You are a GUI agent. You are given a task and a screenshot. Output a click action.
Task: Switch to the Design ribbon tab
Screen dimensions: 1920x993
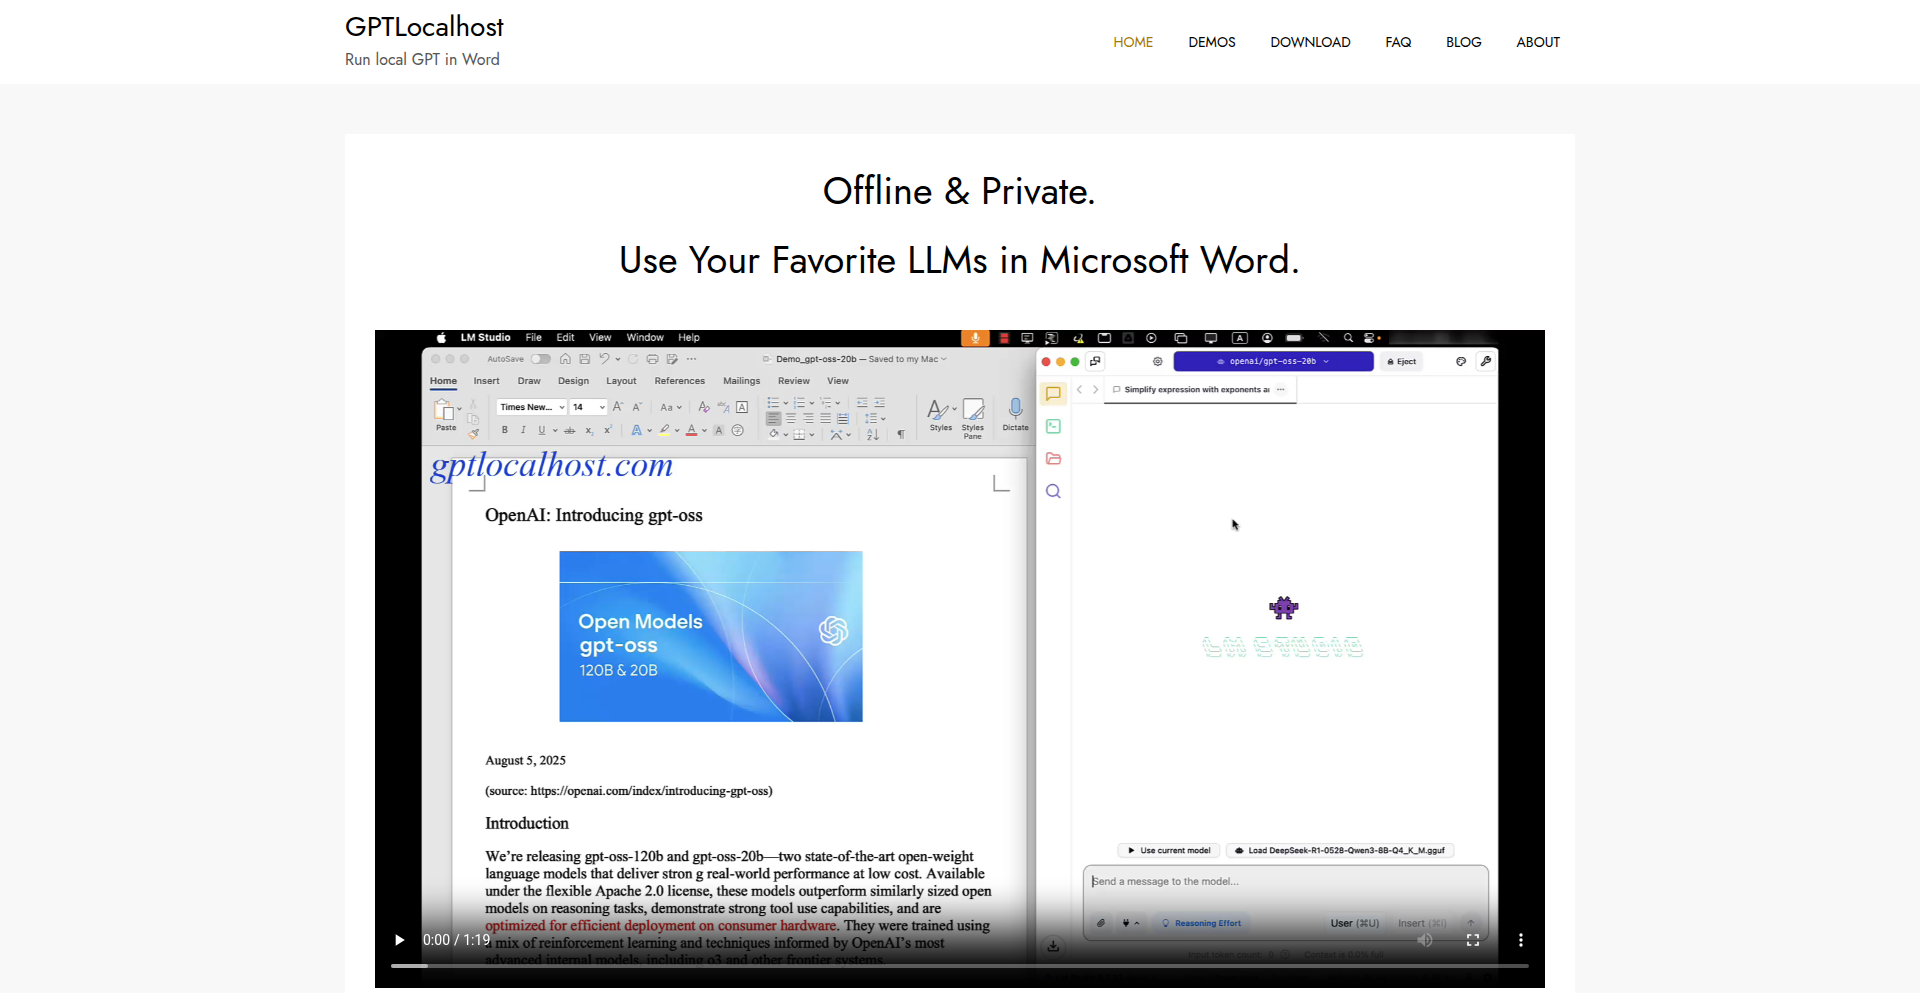(x=573, y=381)
